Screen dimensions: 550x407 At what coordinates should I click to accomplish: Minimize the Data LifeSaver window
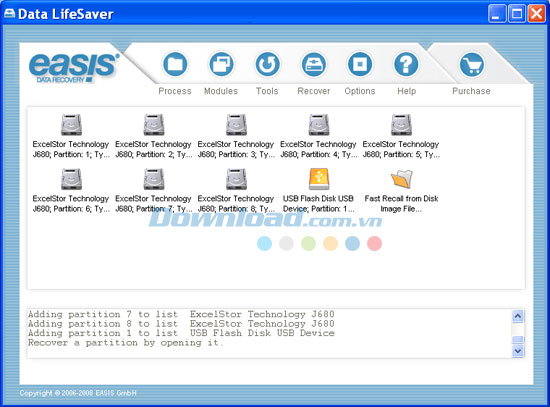[x=497, y=14]
